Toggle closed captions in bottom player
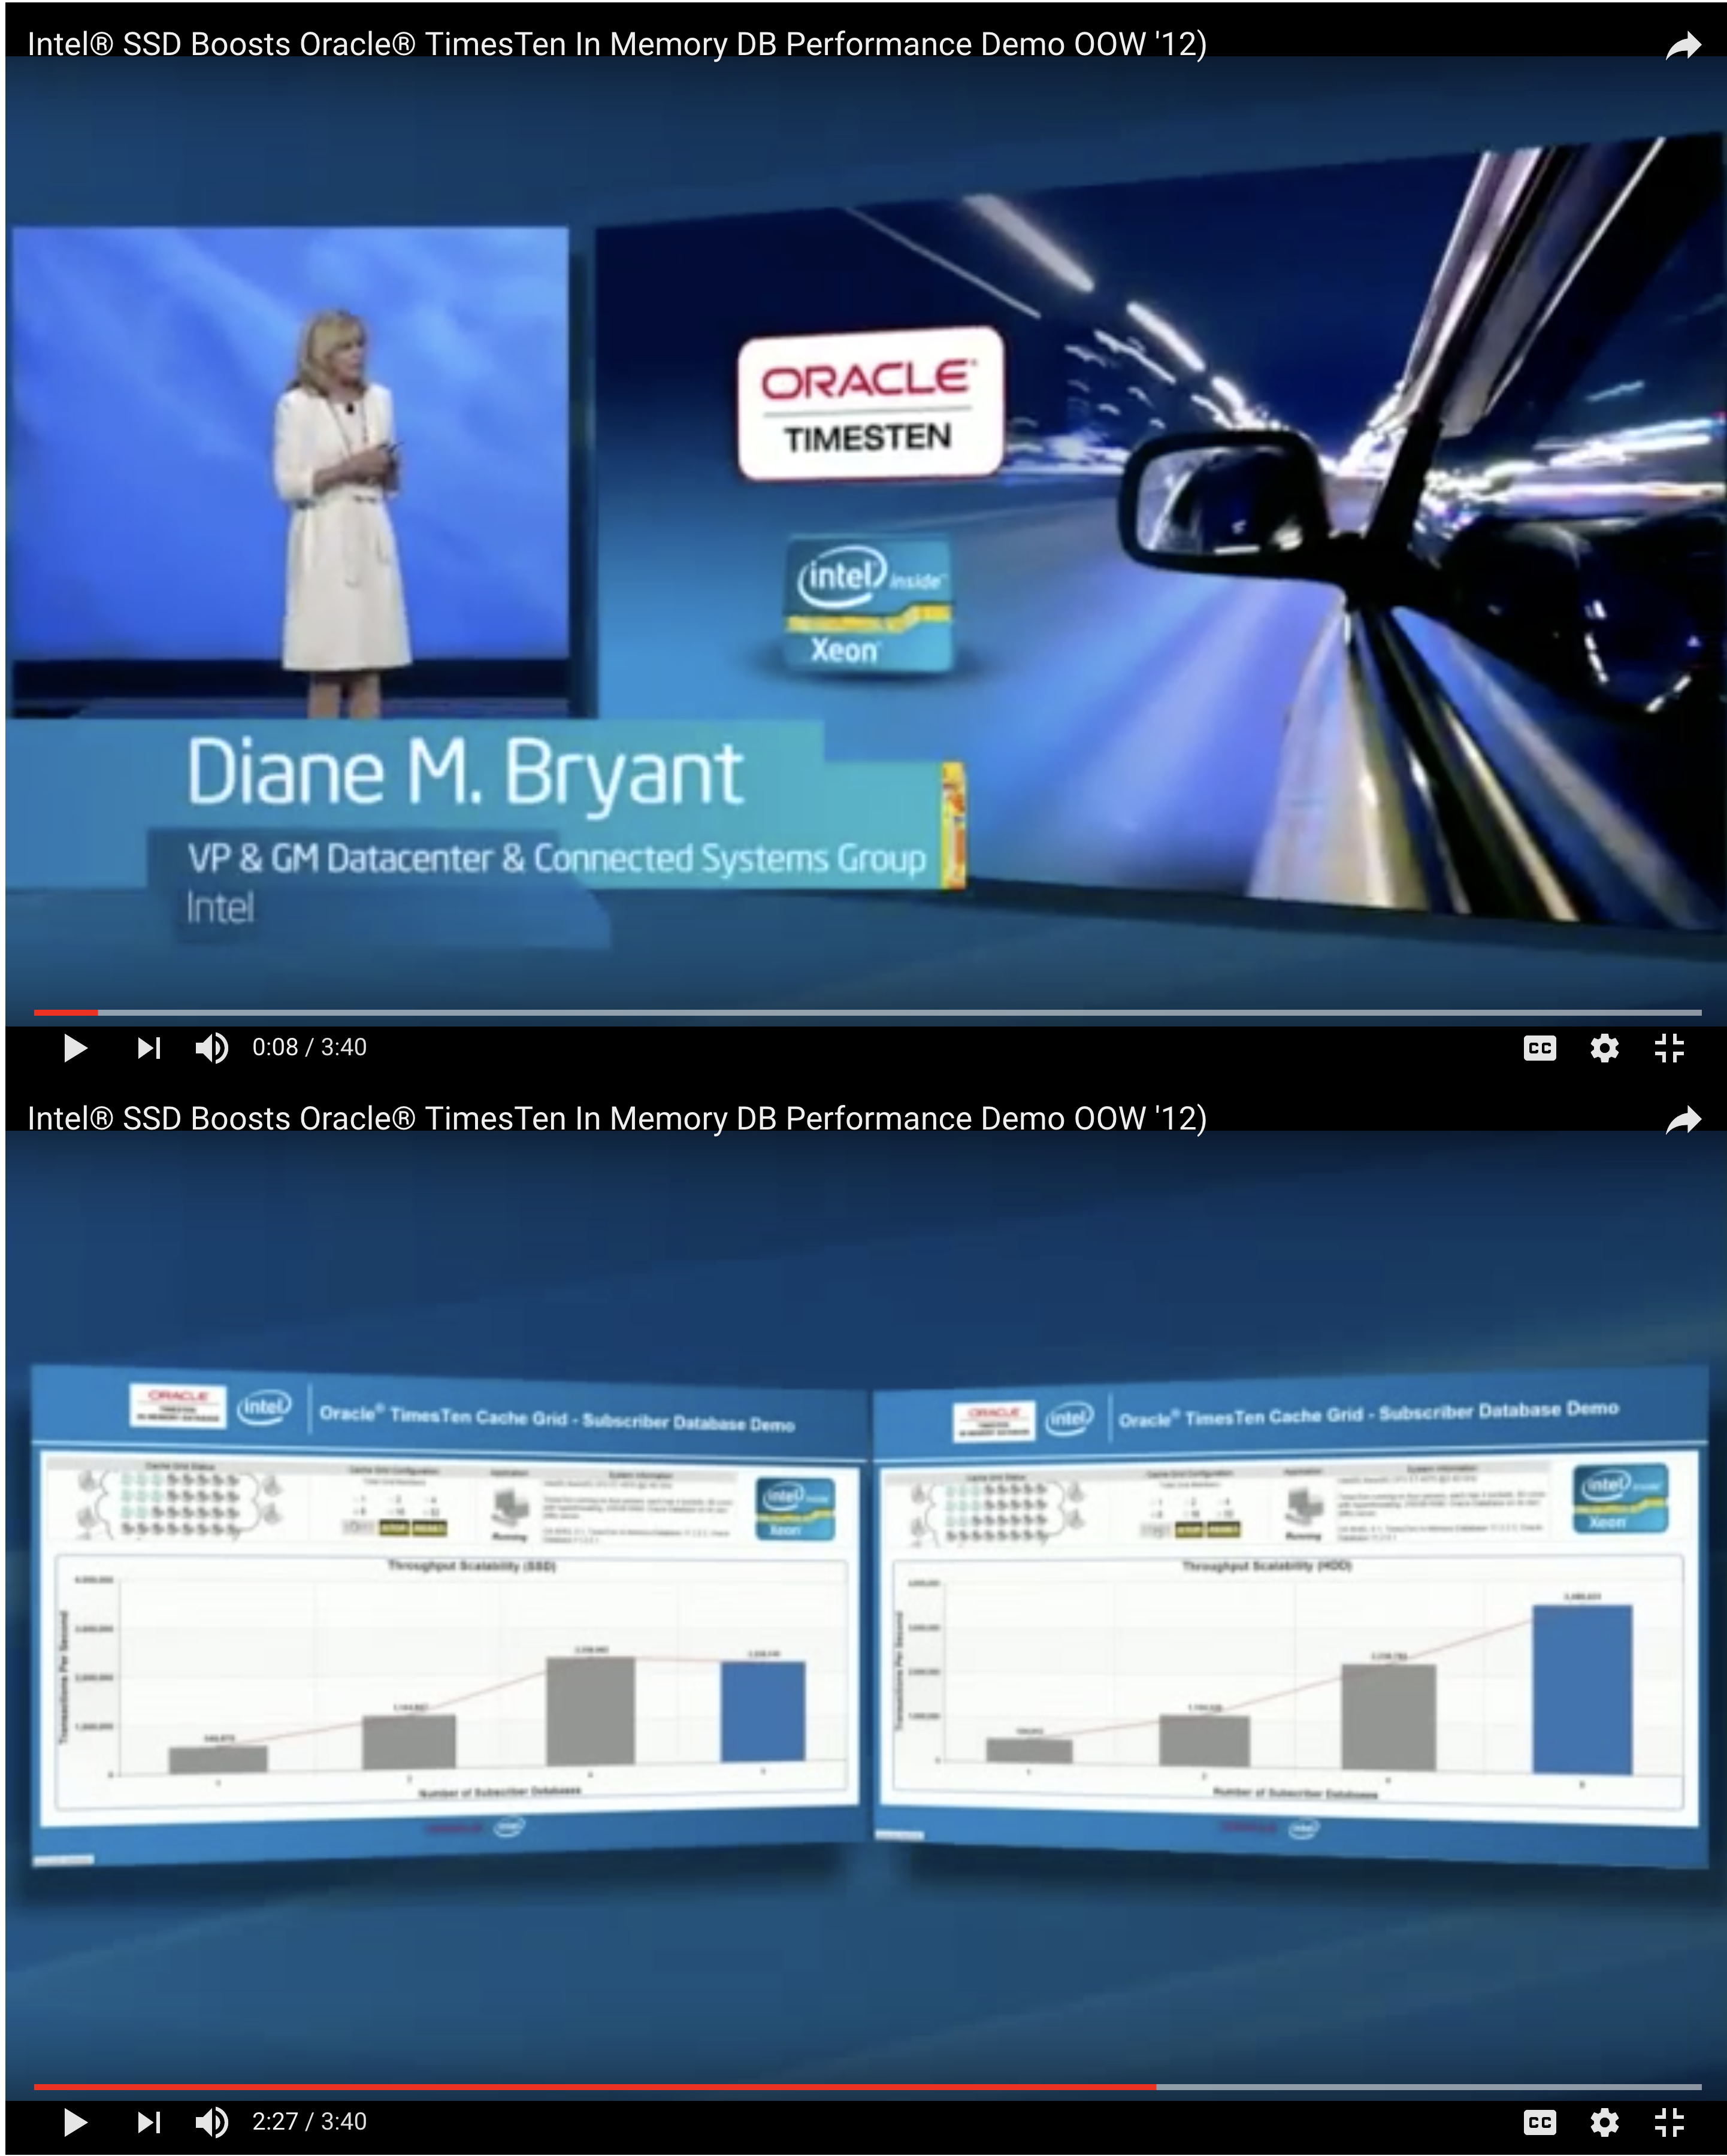The width and height of the screenshot is (1727, 2156). (1540, 2122)
